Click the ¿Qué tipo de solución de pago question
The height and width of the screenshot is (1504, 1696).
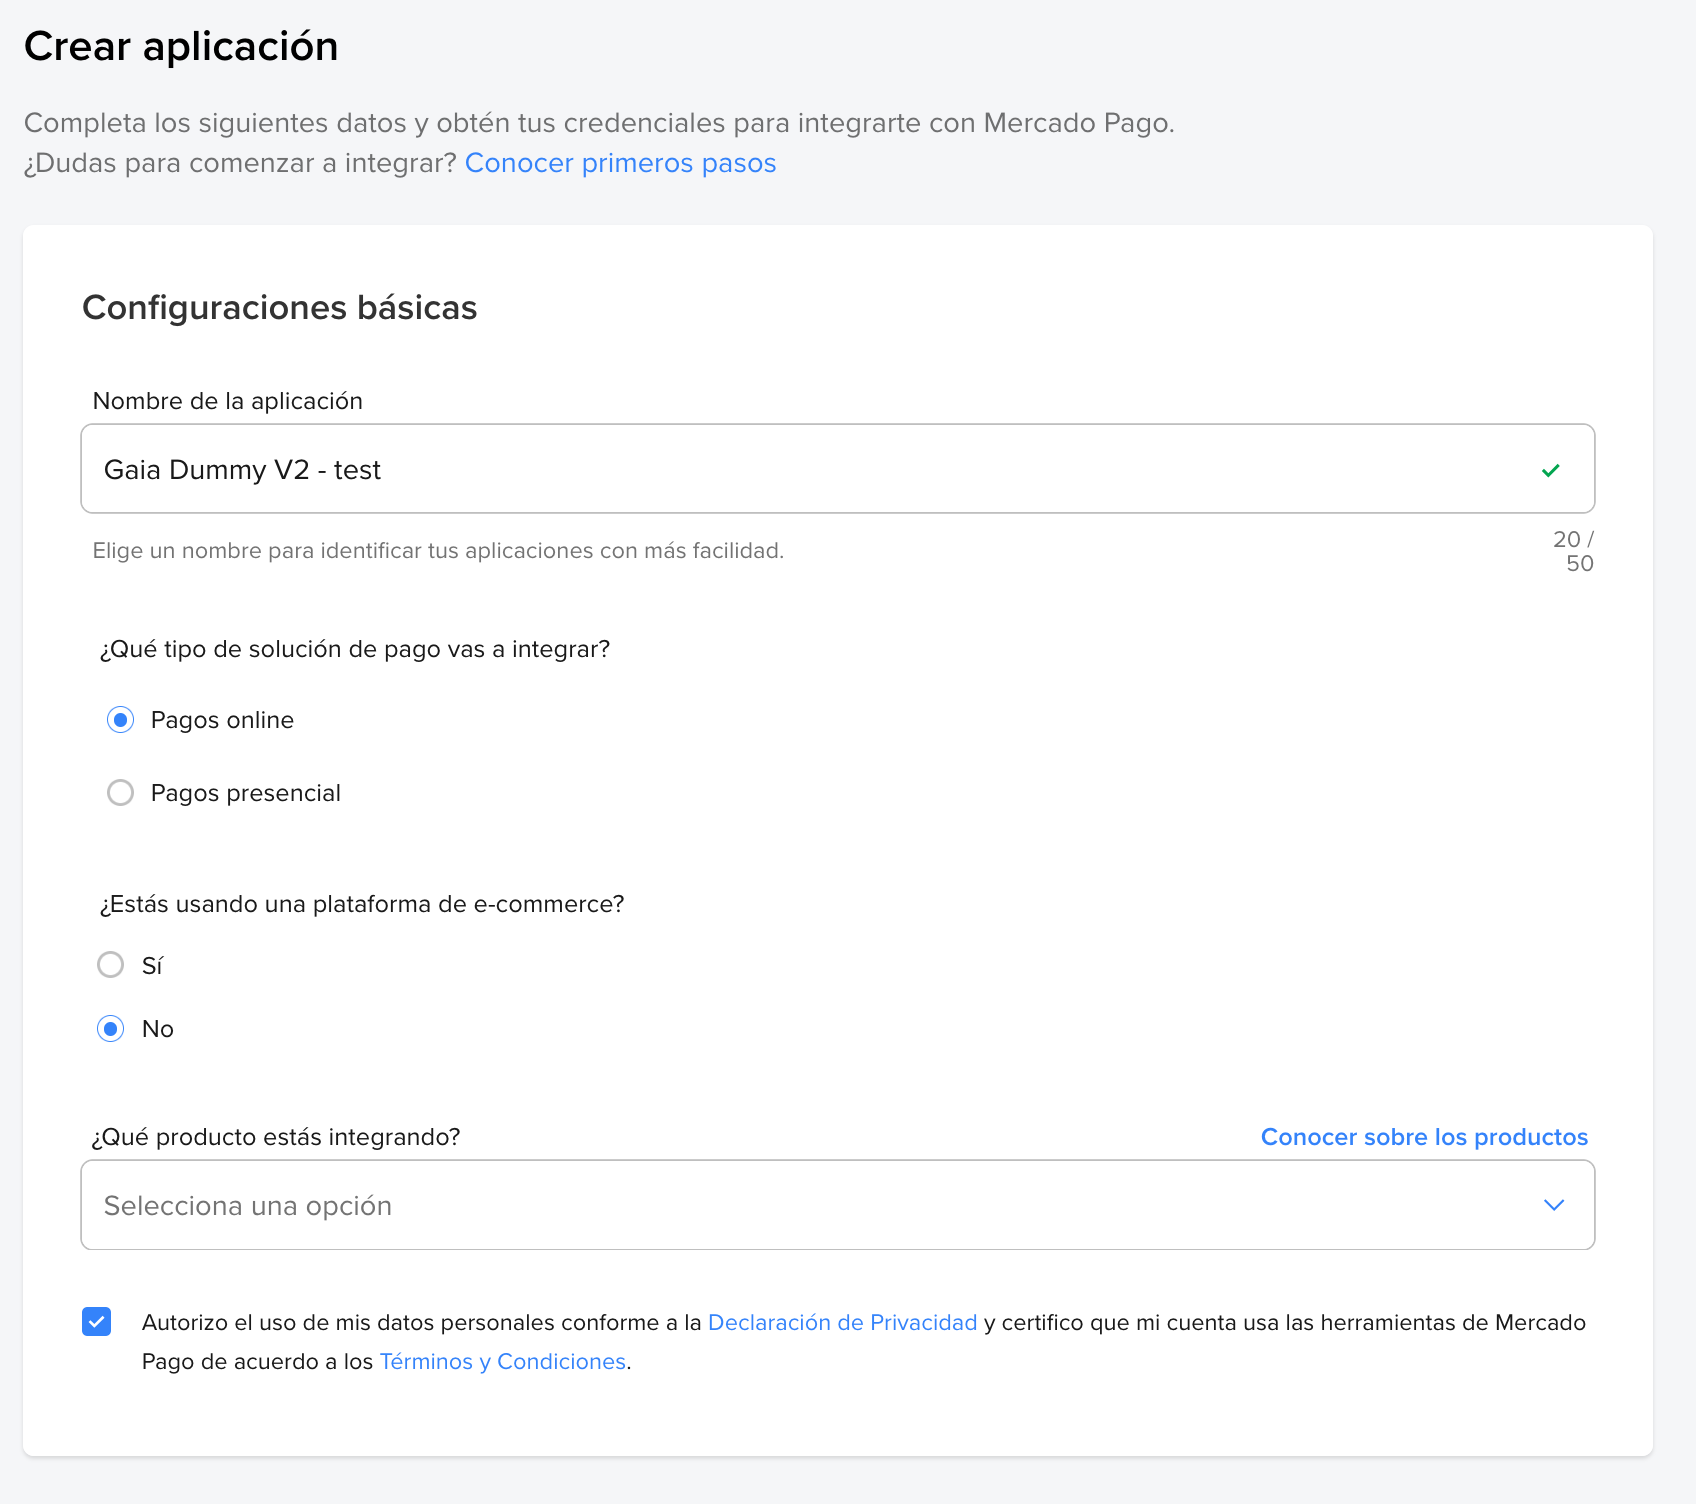pyautogui.click(x=354, y=649)
